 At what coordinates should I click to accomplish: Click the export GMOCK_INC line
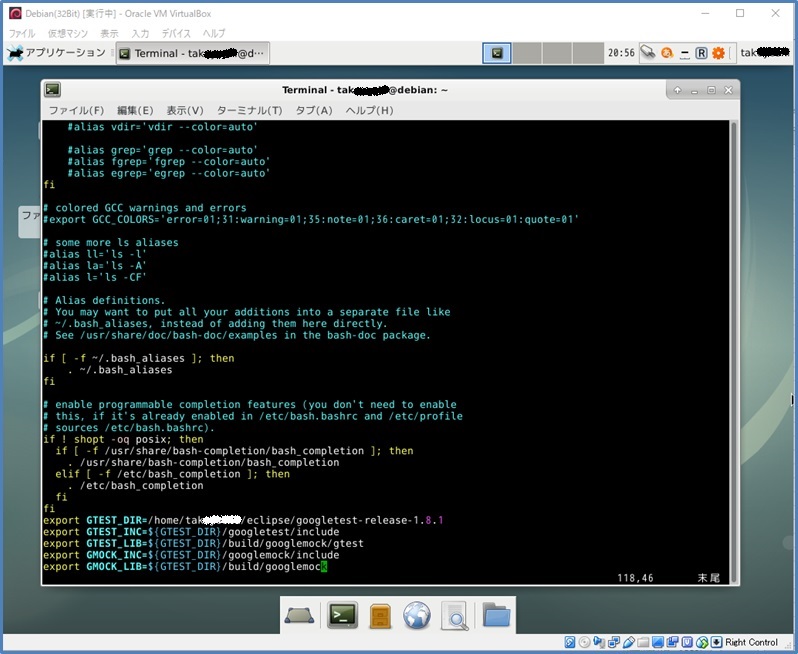pyautogui.click(x=191, y=555)
